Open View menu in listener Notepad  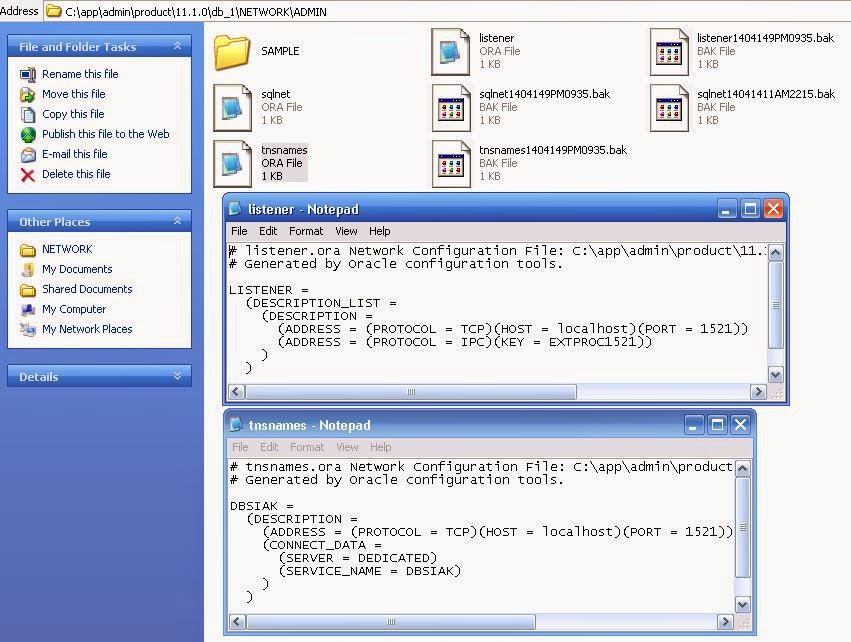[x=346, y=231]
